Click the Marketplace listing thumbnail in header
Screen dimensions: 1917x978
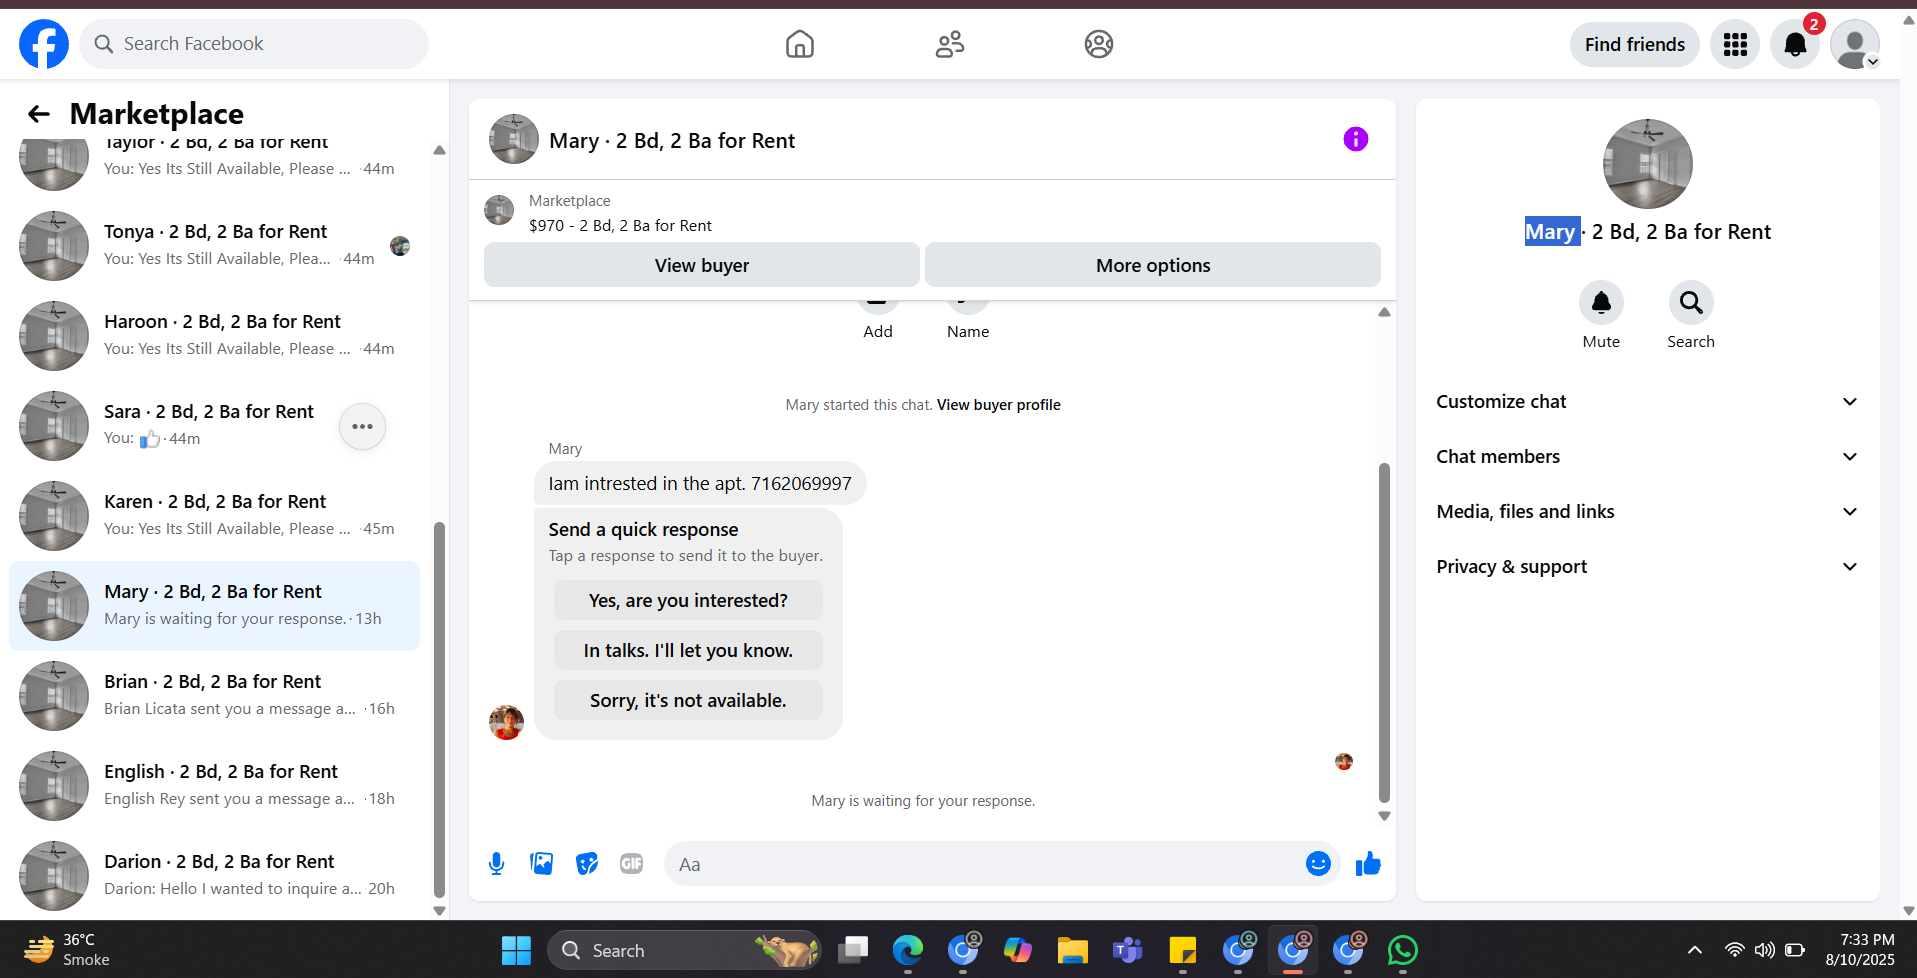click(499, 211)
